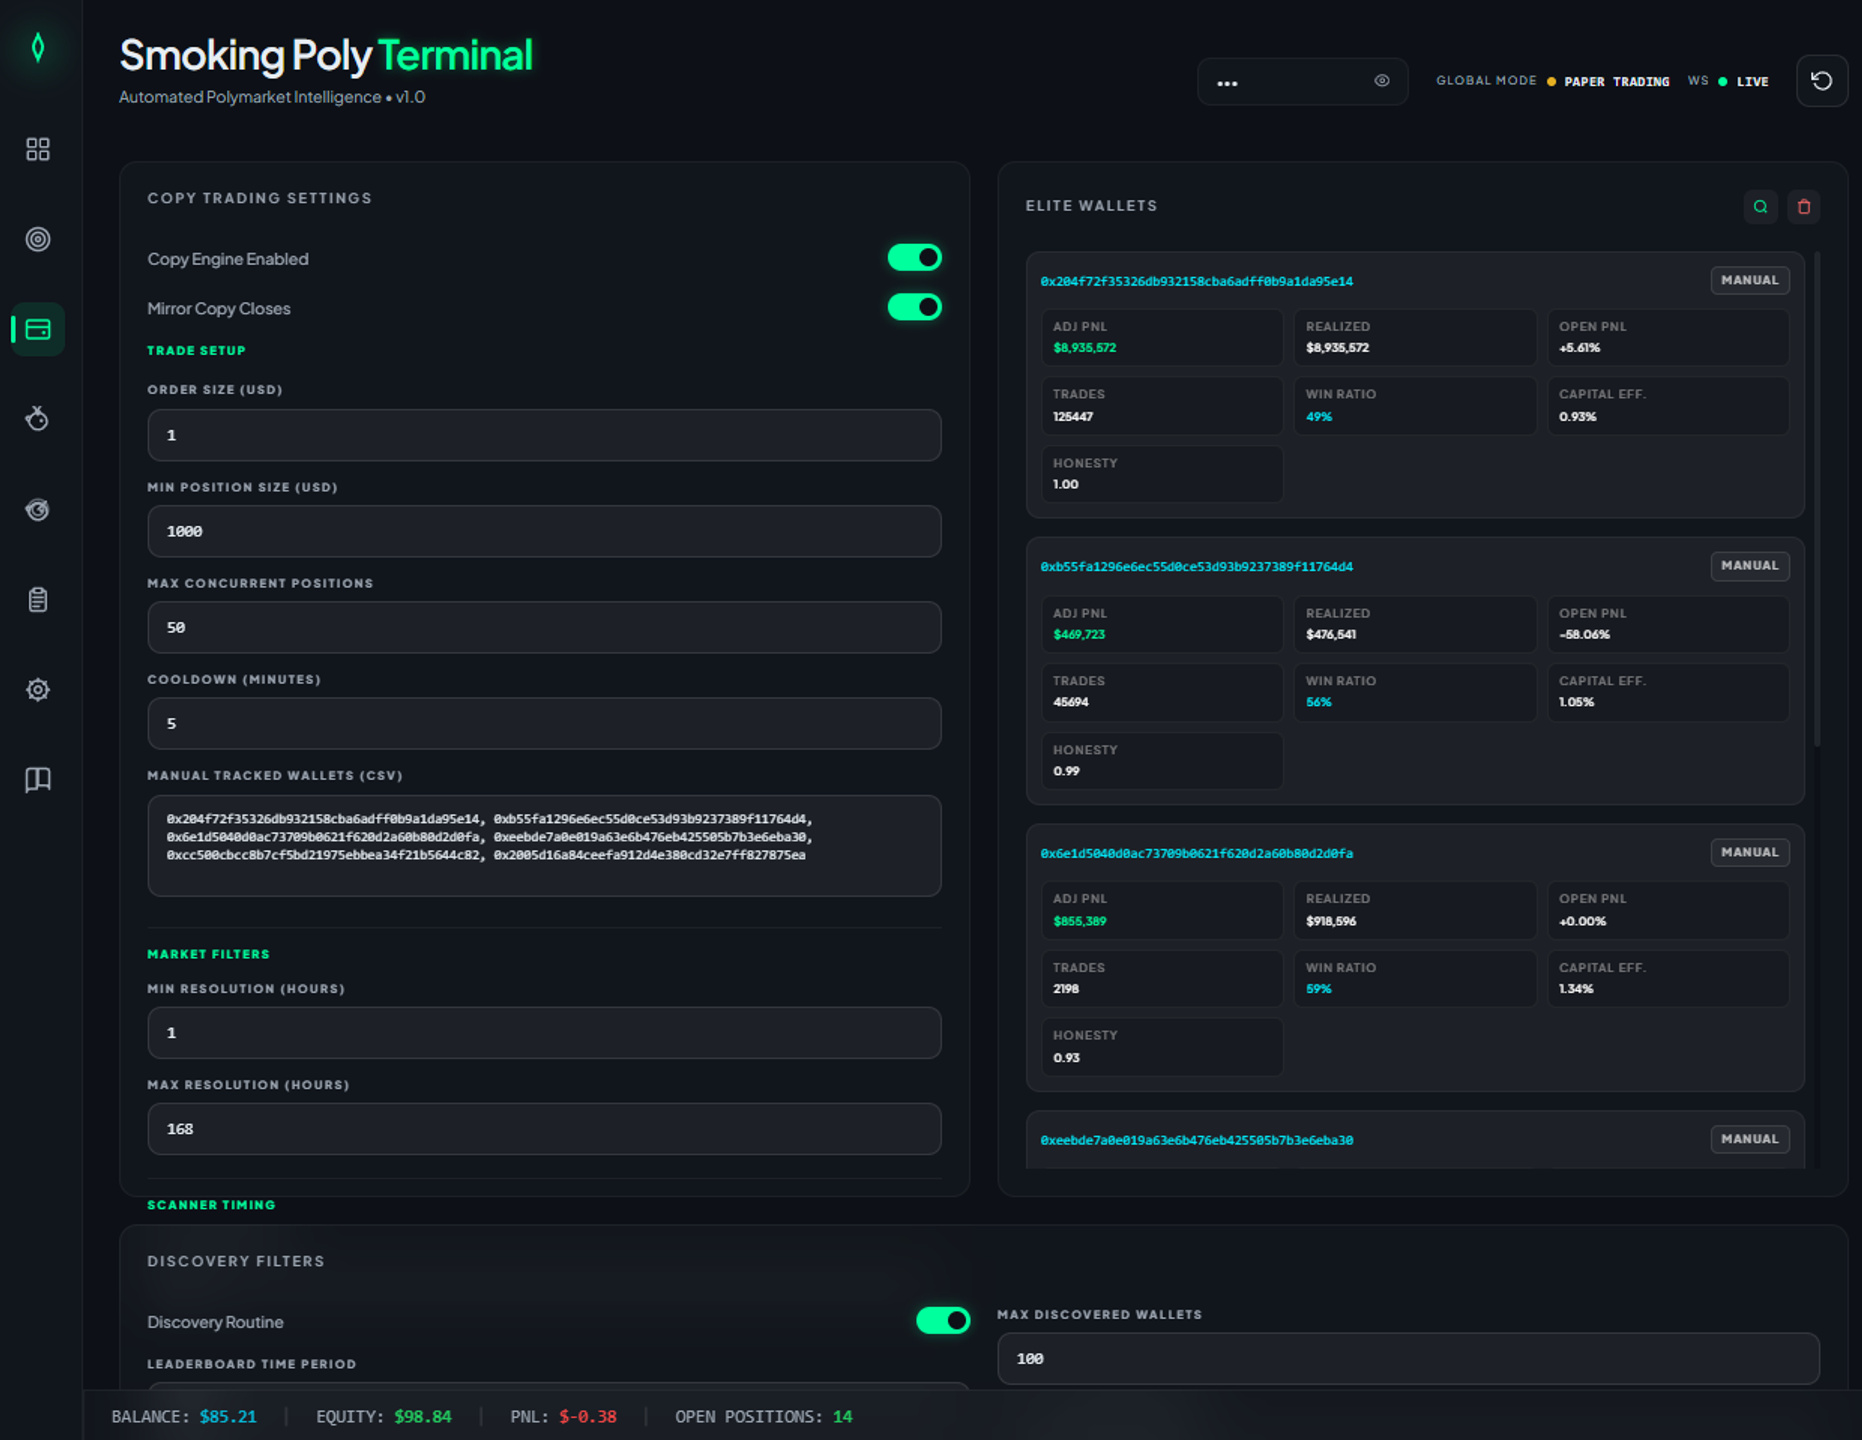Image resolution: width=1862 pixels, height=1440 pixels.
Task: Search elite wallets with magnifier icon
Action: pyautogui.click(x=1760, y=207)
